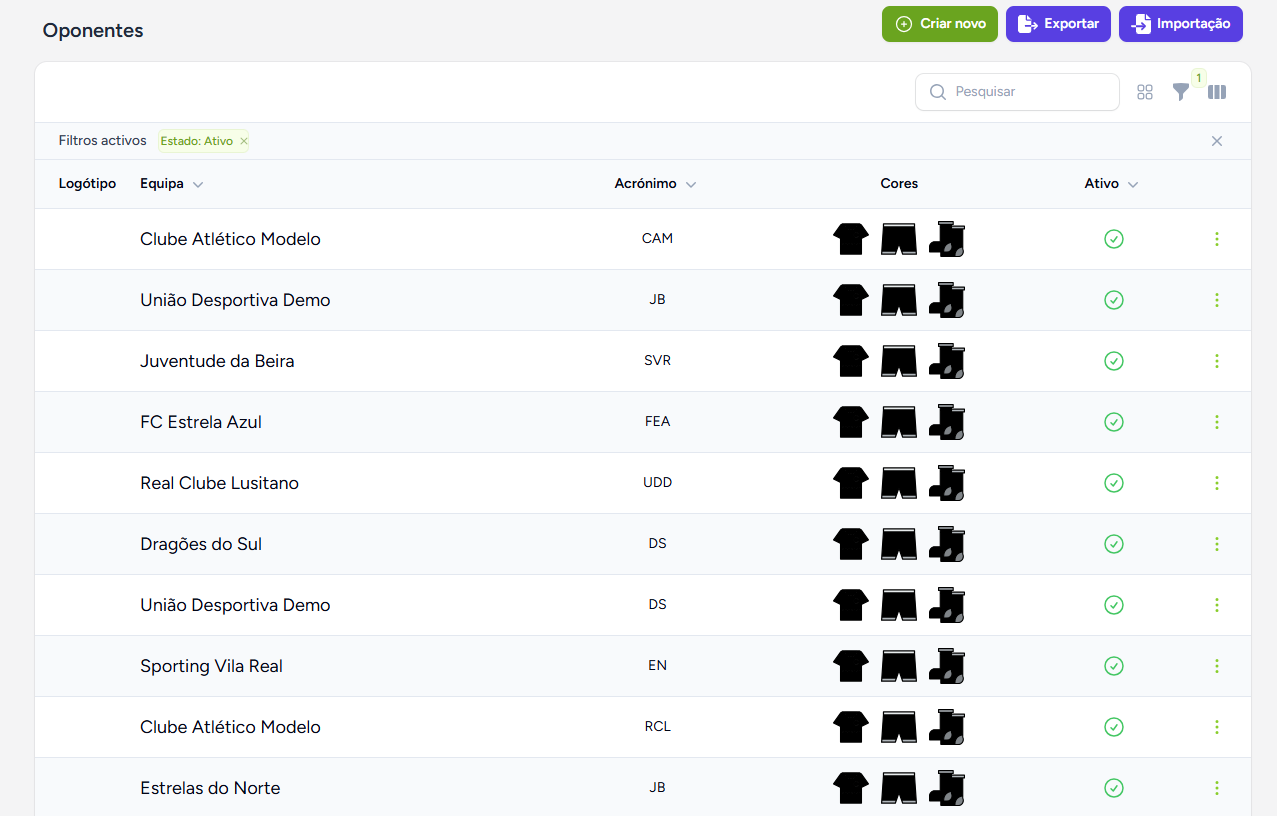Click the green Criar novo button
The width and height of the screenshot is (1277, 816).
pos(940,24)
